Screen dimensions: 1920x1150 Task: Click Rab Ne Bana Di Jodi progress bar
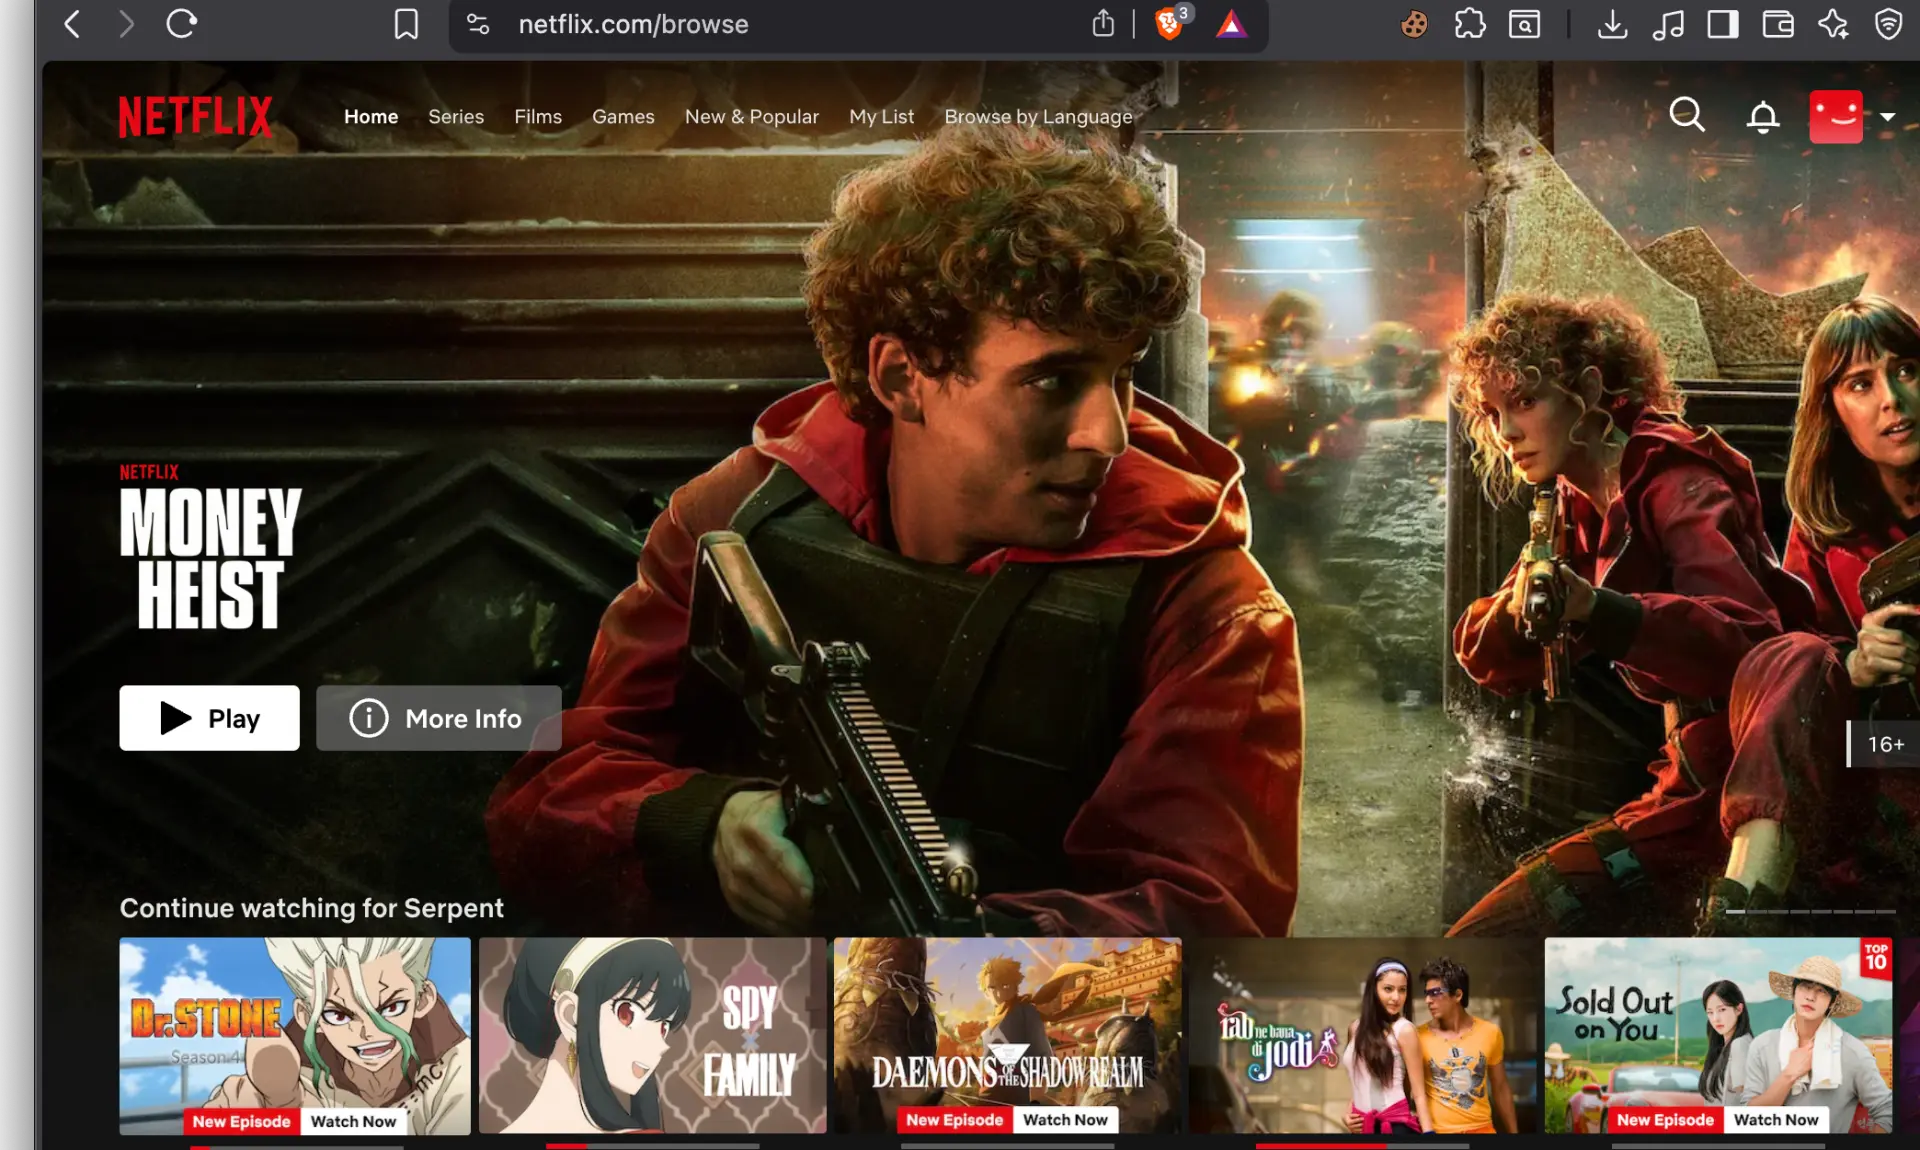click(1363, 1146)
